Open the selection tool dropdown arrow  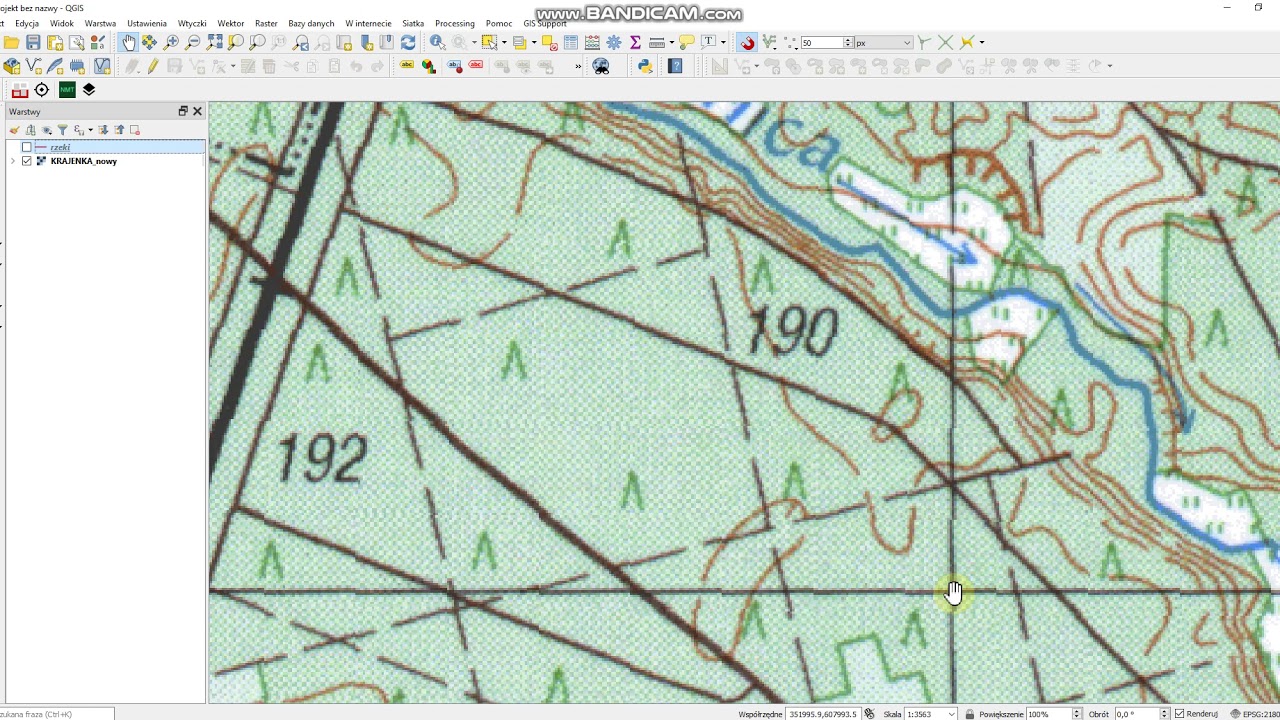[x=504, y=42]
